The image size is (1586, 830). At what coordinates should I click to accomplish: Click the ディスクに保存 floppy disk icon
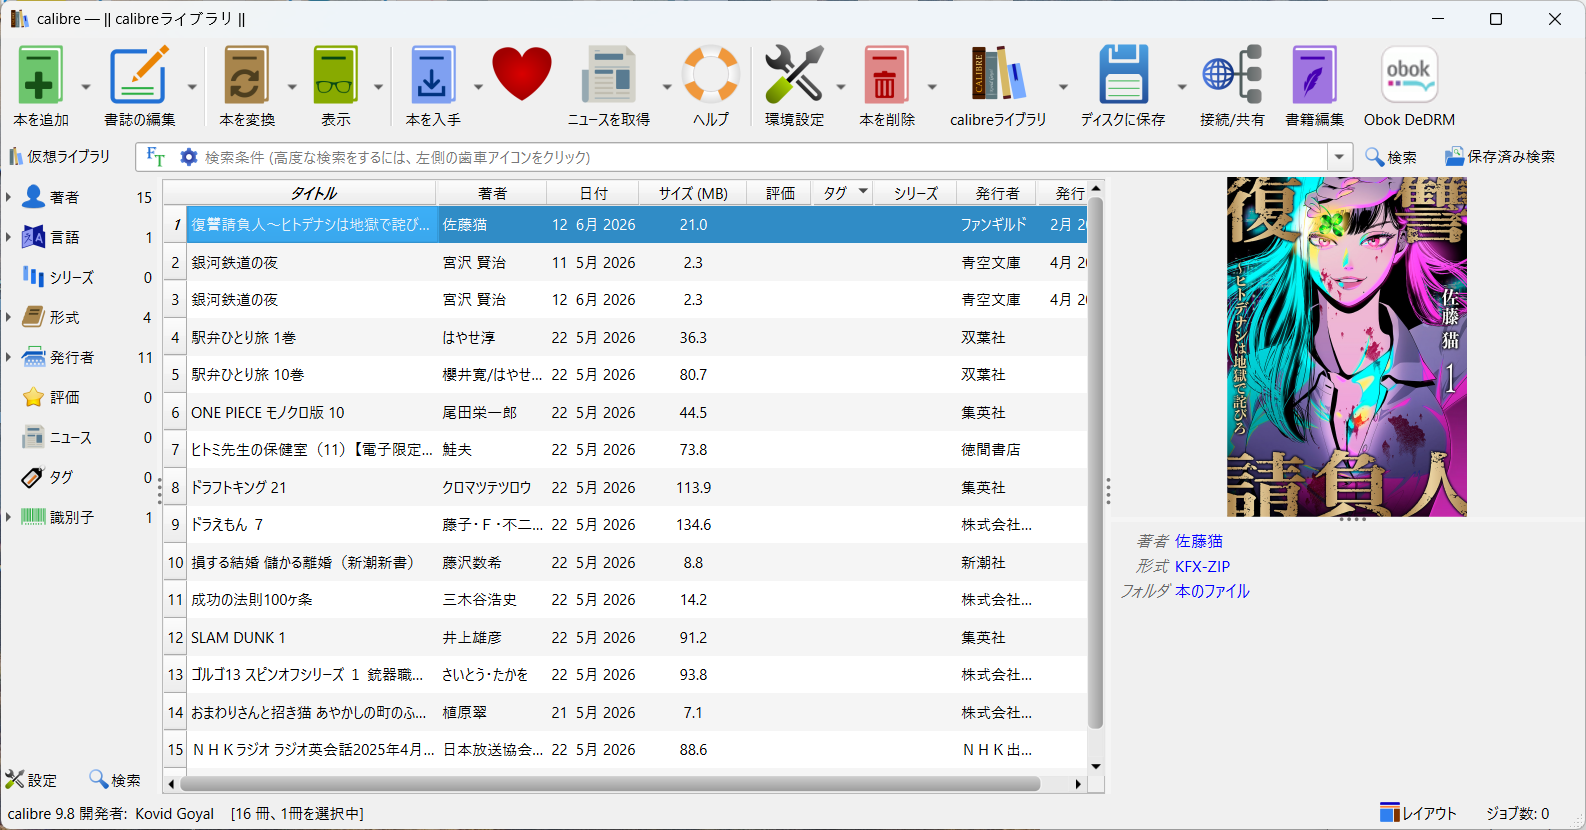[x=1123, y=75]
